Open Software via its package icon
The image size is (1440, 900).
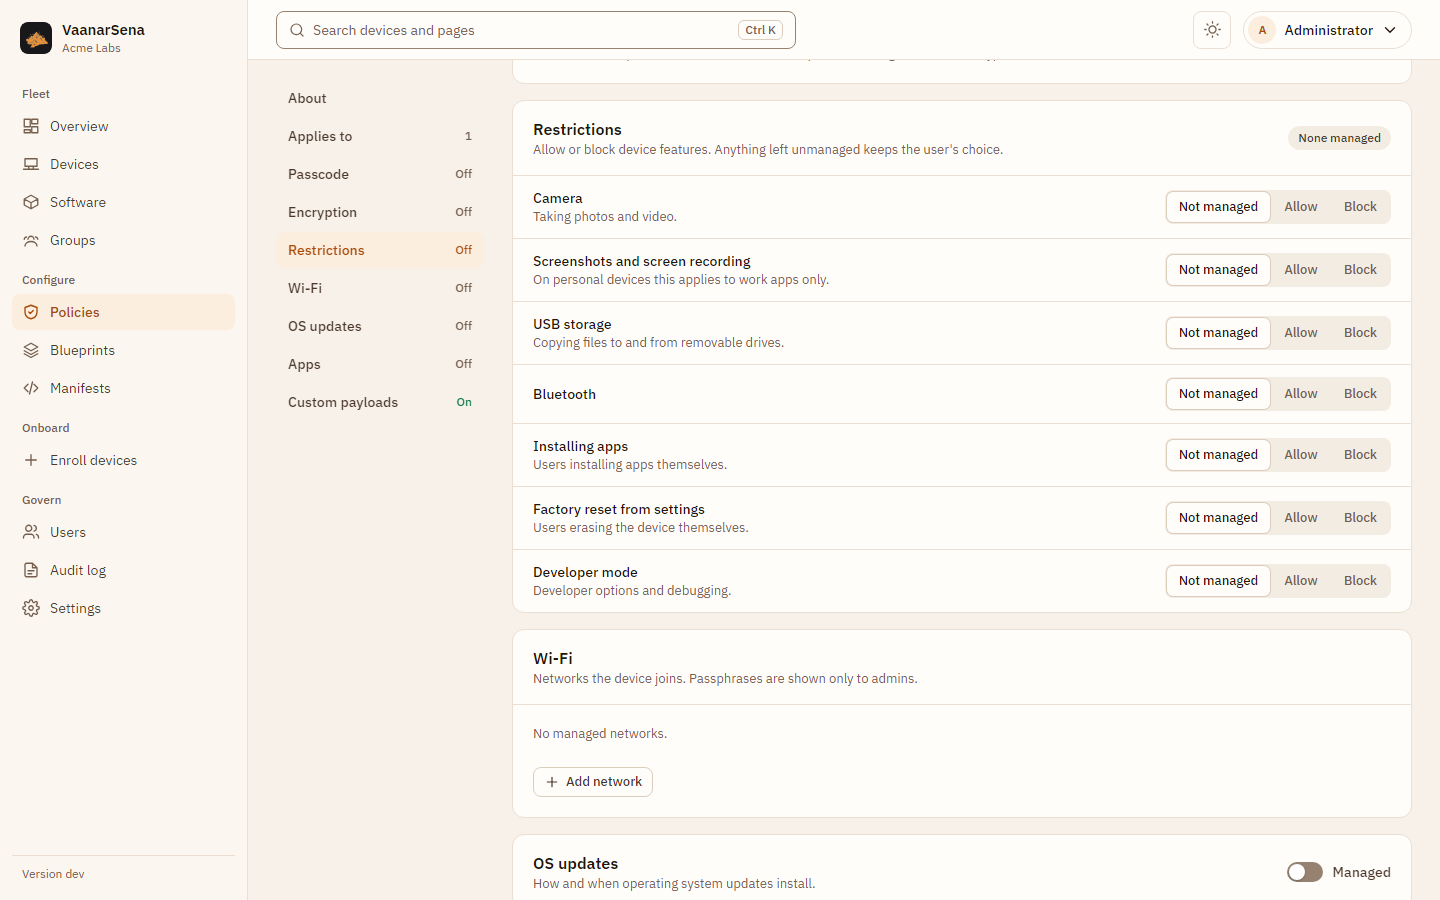coord(31,202)
